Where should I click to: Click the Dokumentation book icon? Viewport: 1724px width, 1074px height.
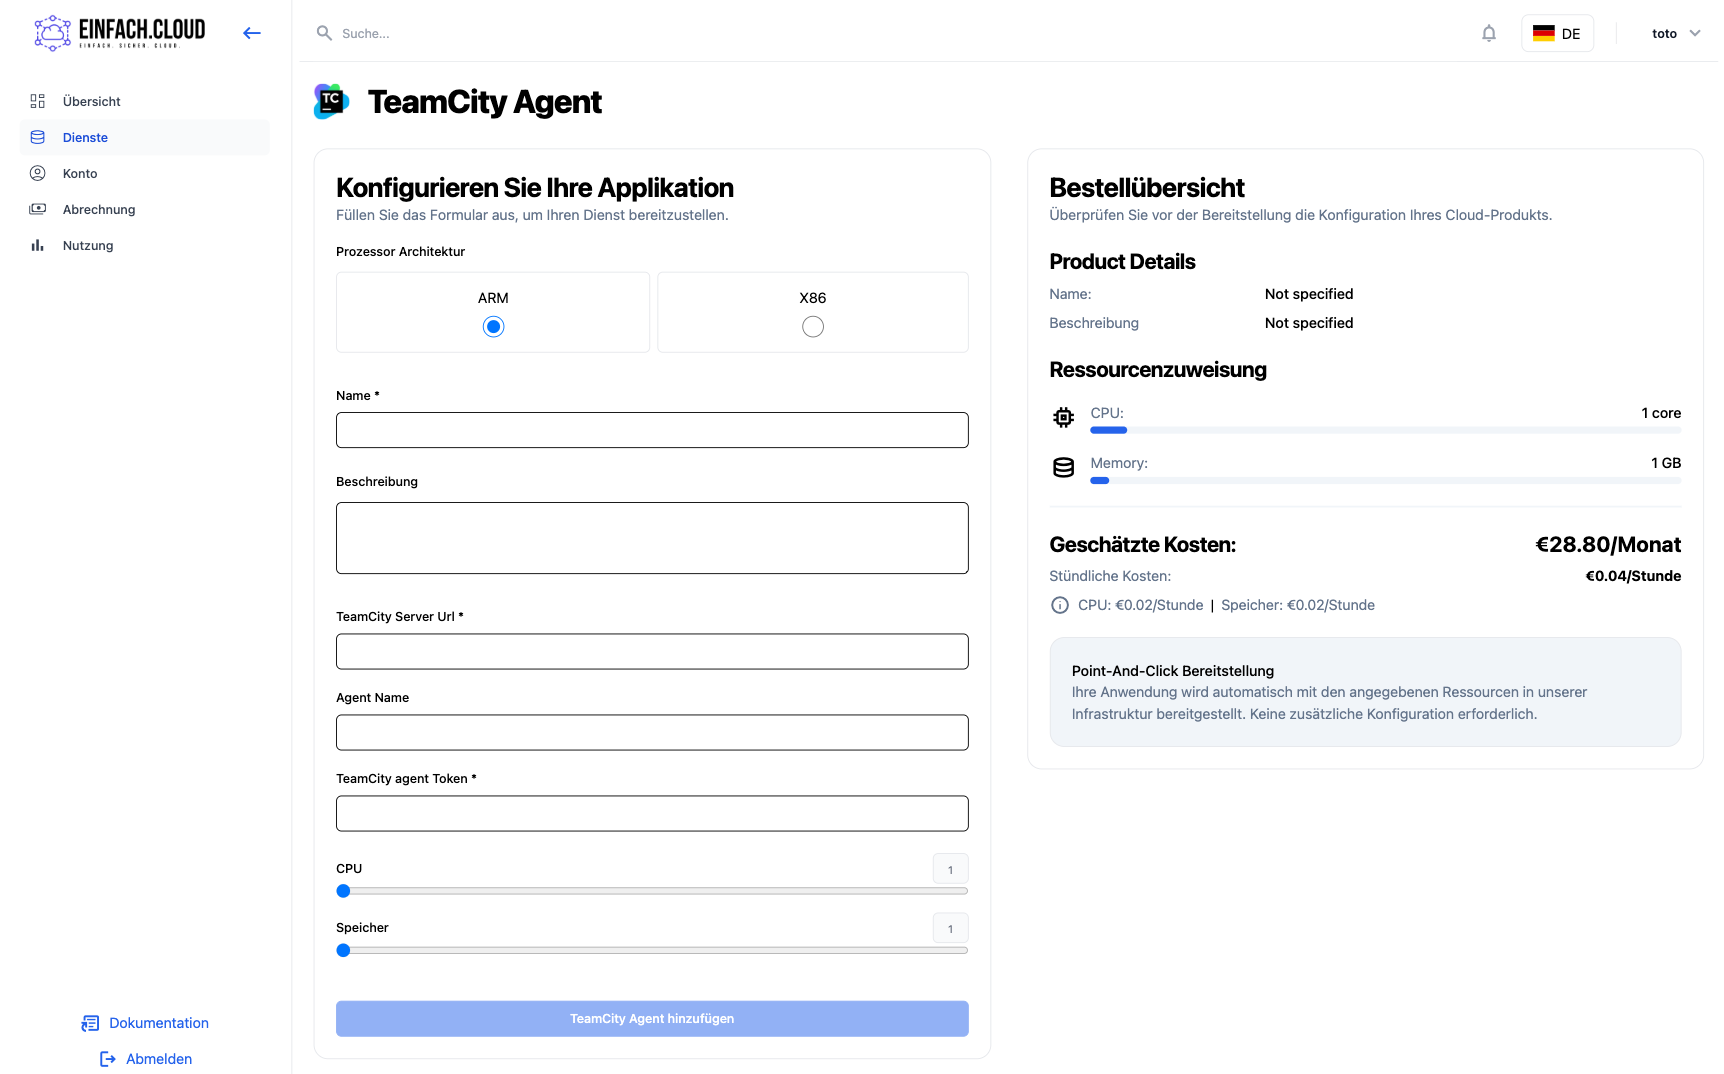(90, 1023)
